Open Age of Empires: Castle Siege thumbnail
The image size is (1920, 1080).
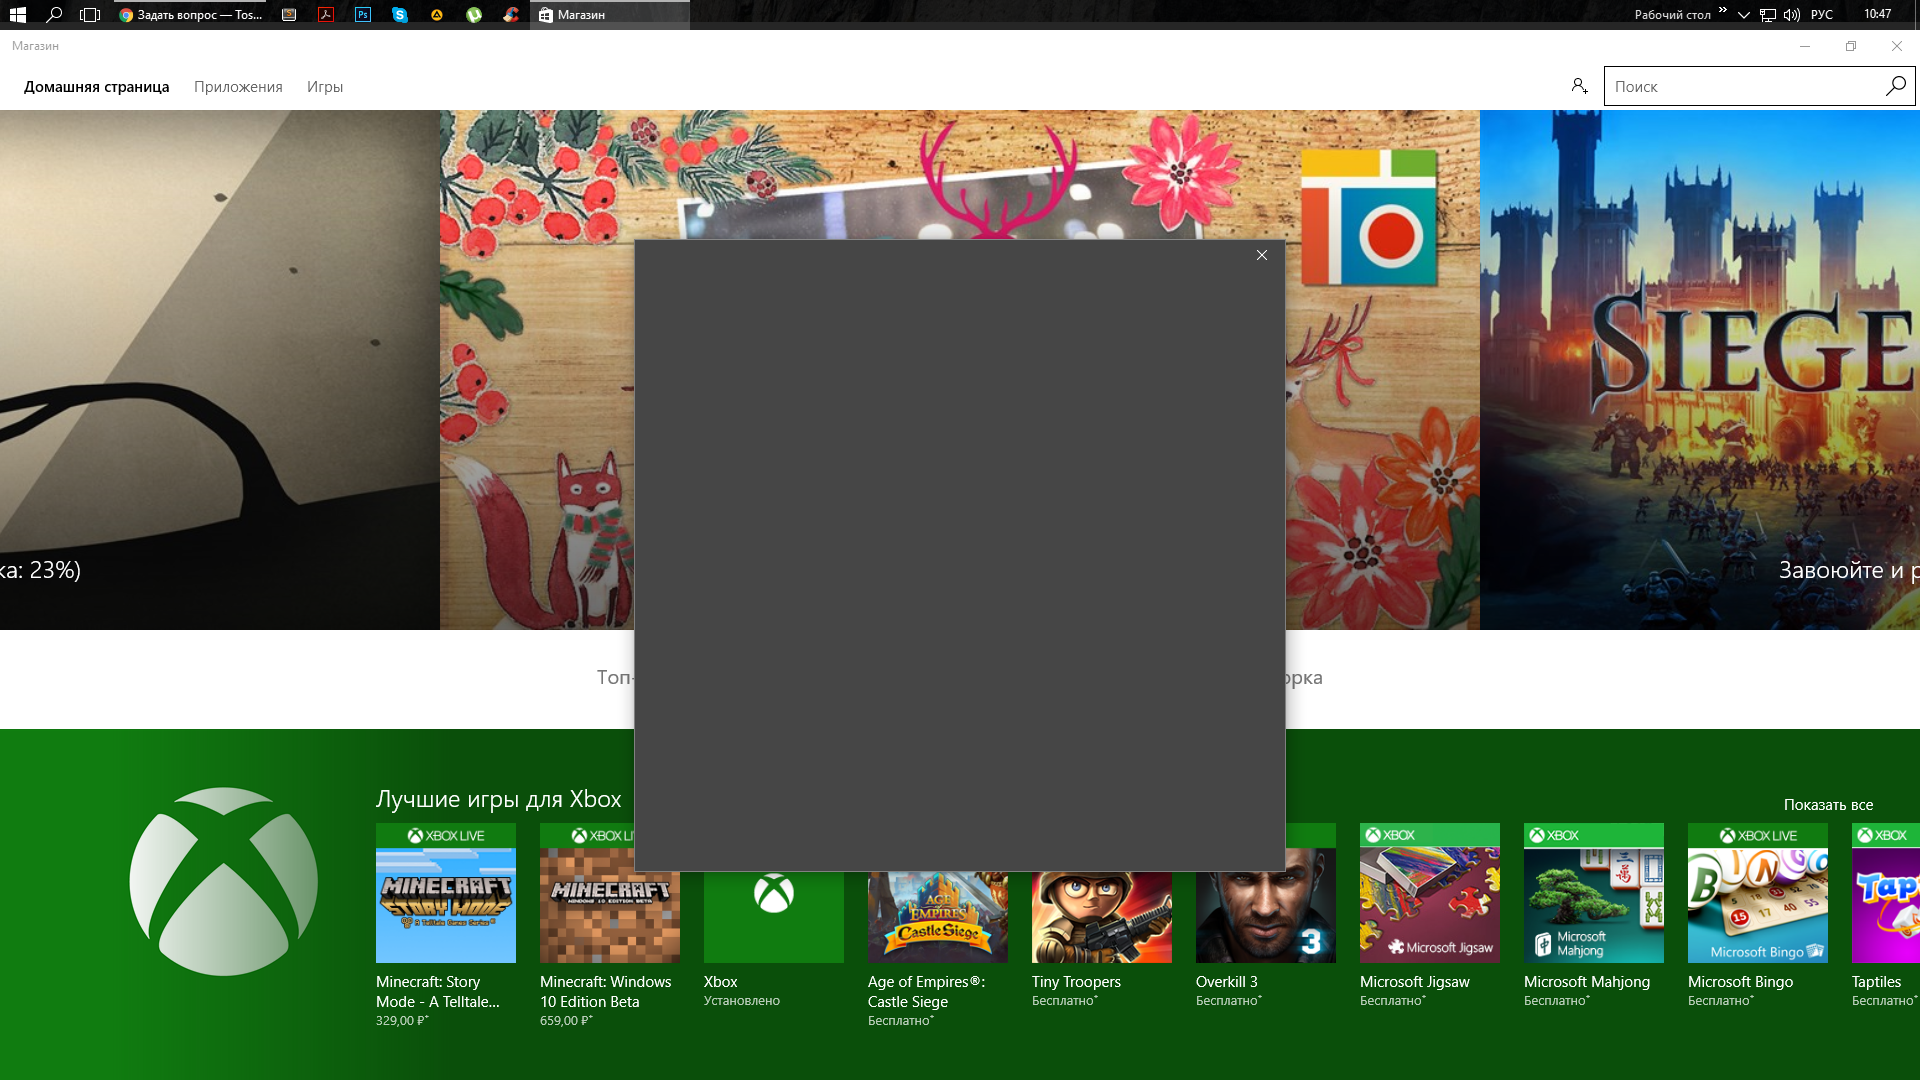pos(938,916)
